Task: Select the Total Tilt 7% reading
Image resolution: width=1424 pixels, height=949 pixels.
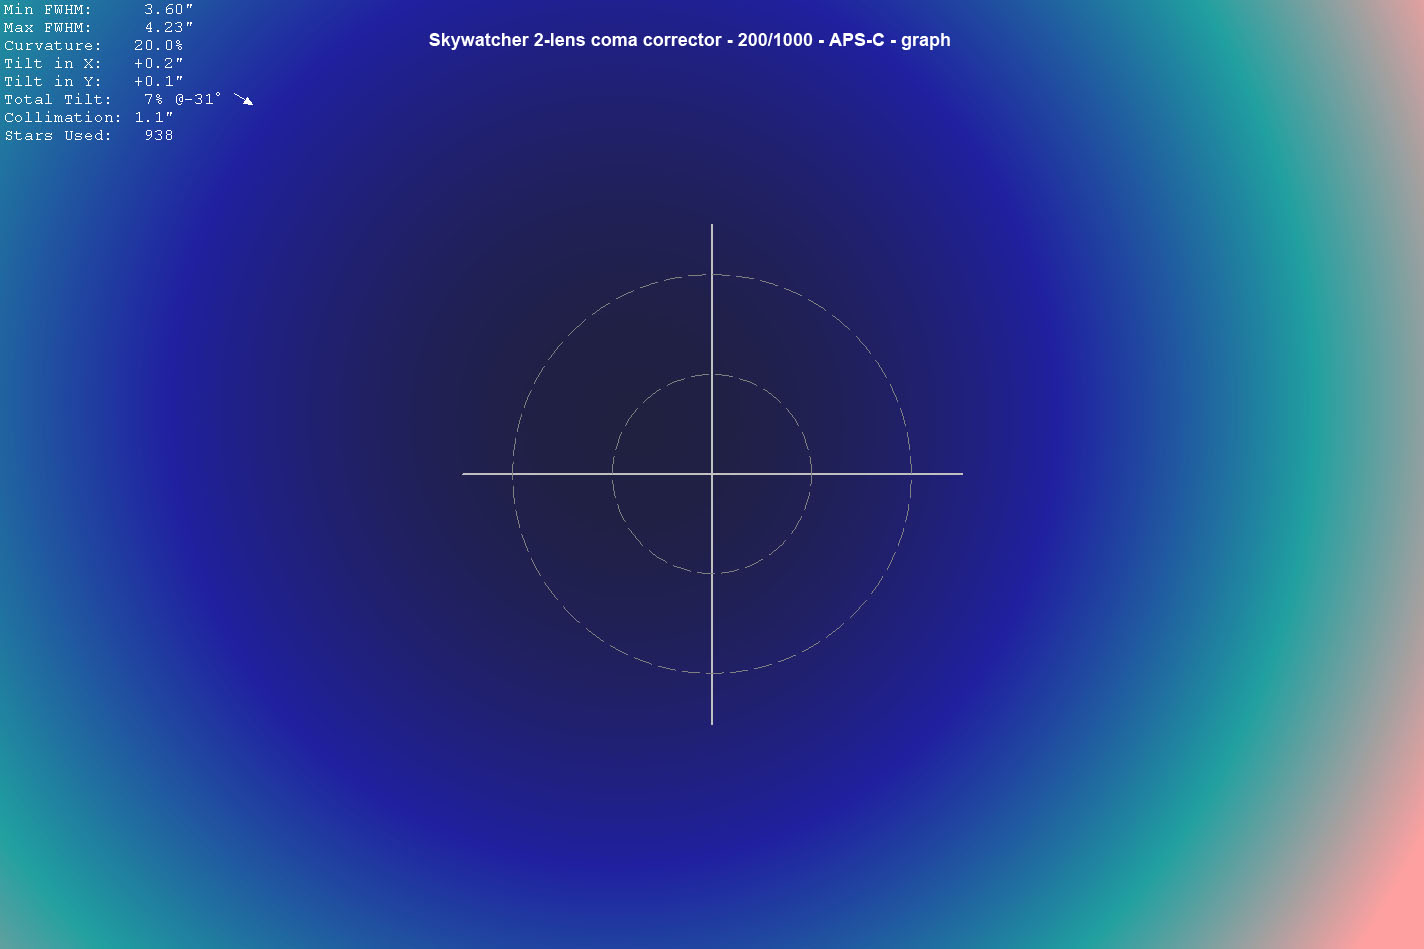Action: pos(153,100)
